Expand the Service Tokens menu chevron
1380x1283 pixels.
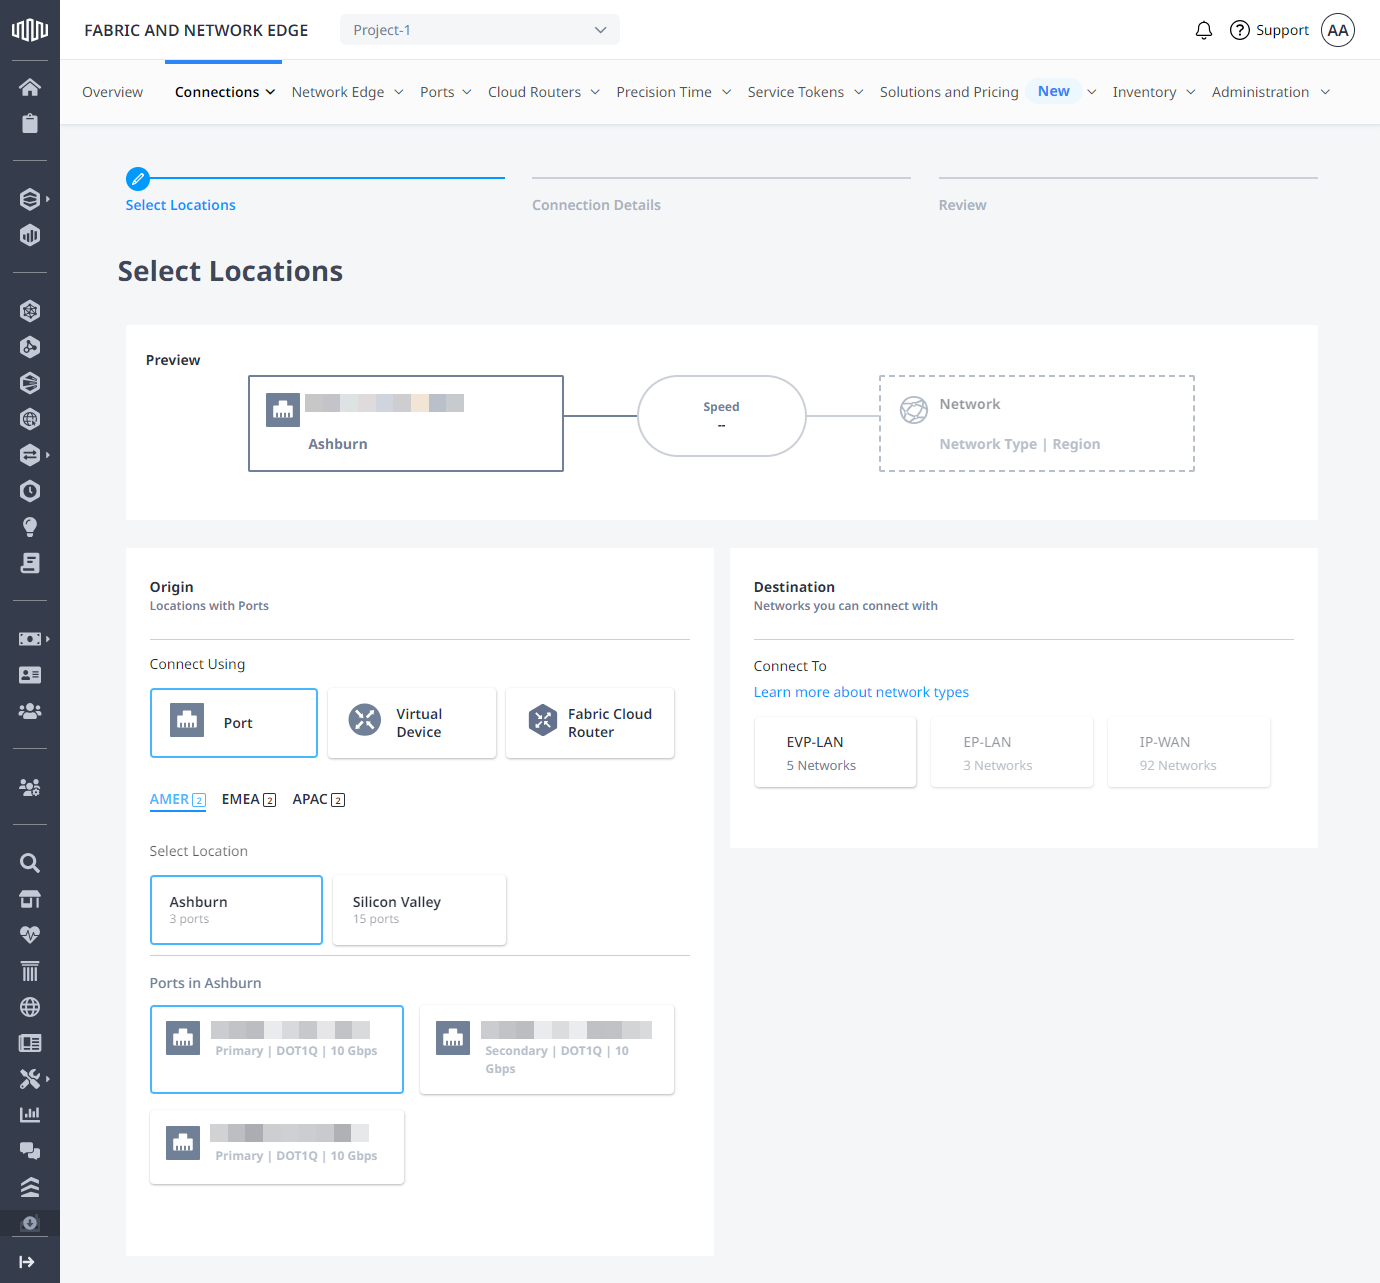point(858,92)
